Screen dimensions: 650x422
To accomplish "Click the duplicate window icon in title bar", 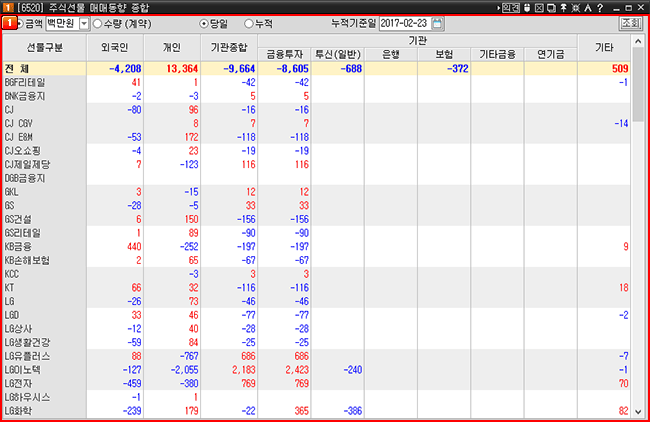I will click(551, 8).
